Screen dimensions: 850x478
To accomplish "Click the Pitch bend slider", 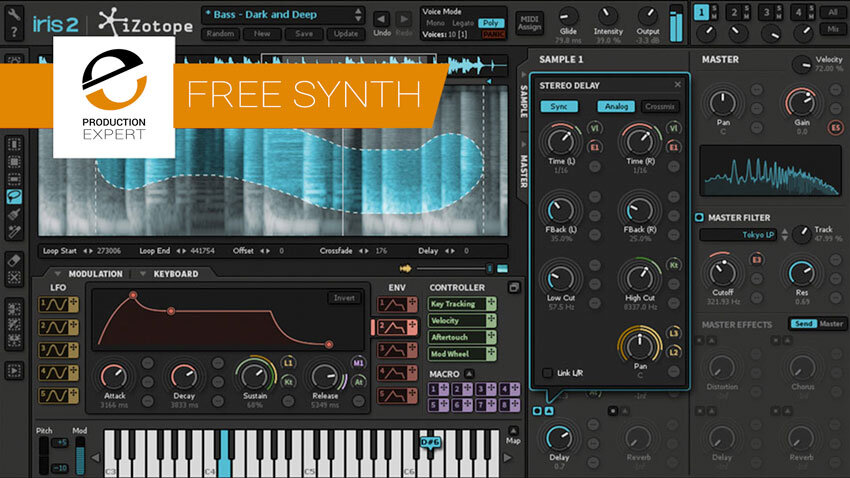I will coord(44,455).
